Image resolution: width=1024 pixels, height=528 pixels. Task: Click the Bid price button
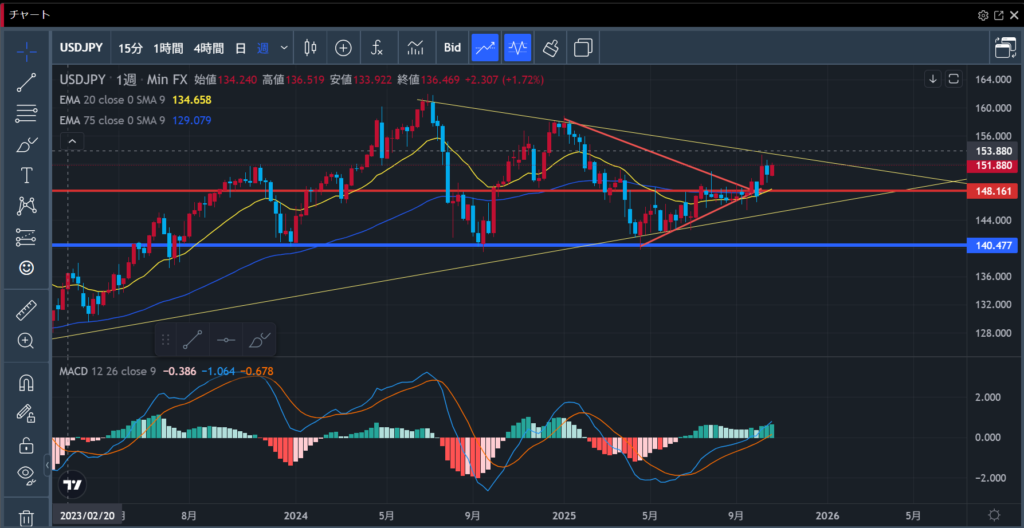point(452,47)
